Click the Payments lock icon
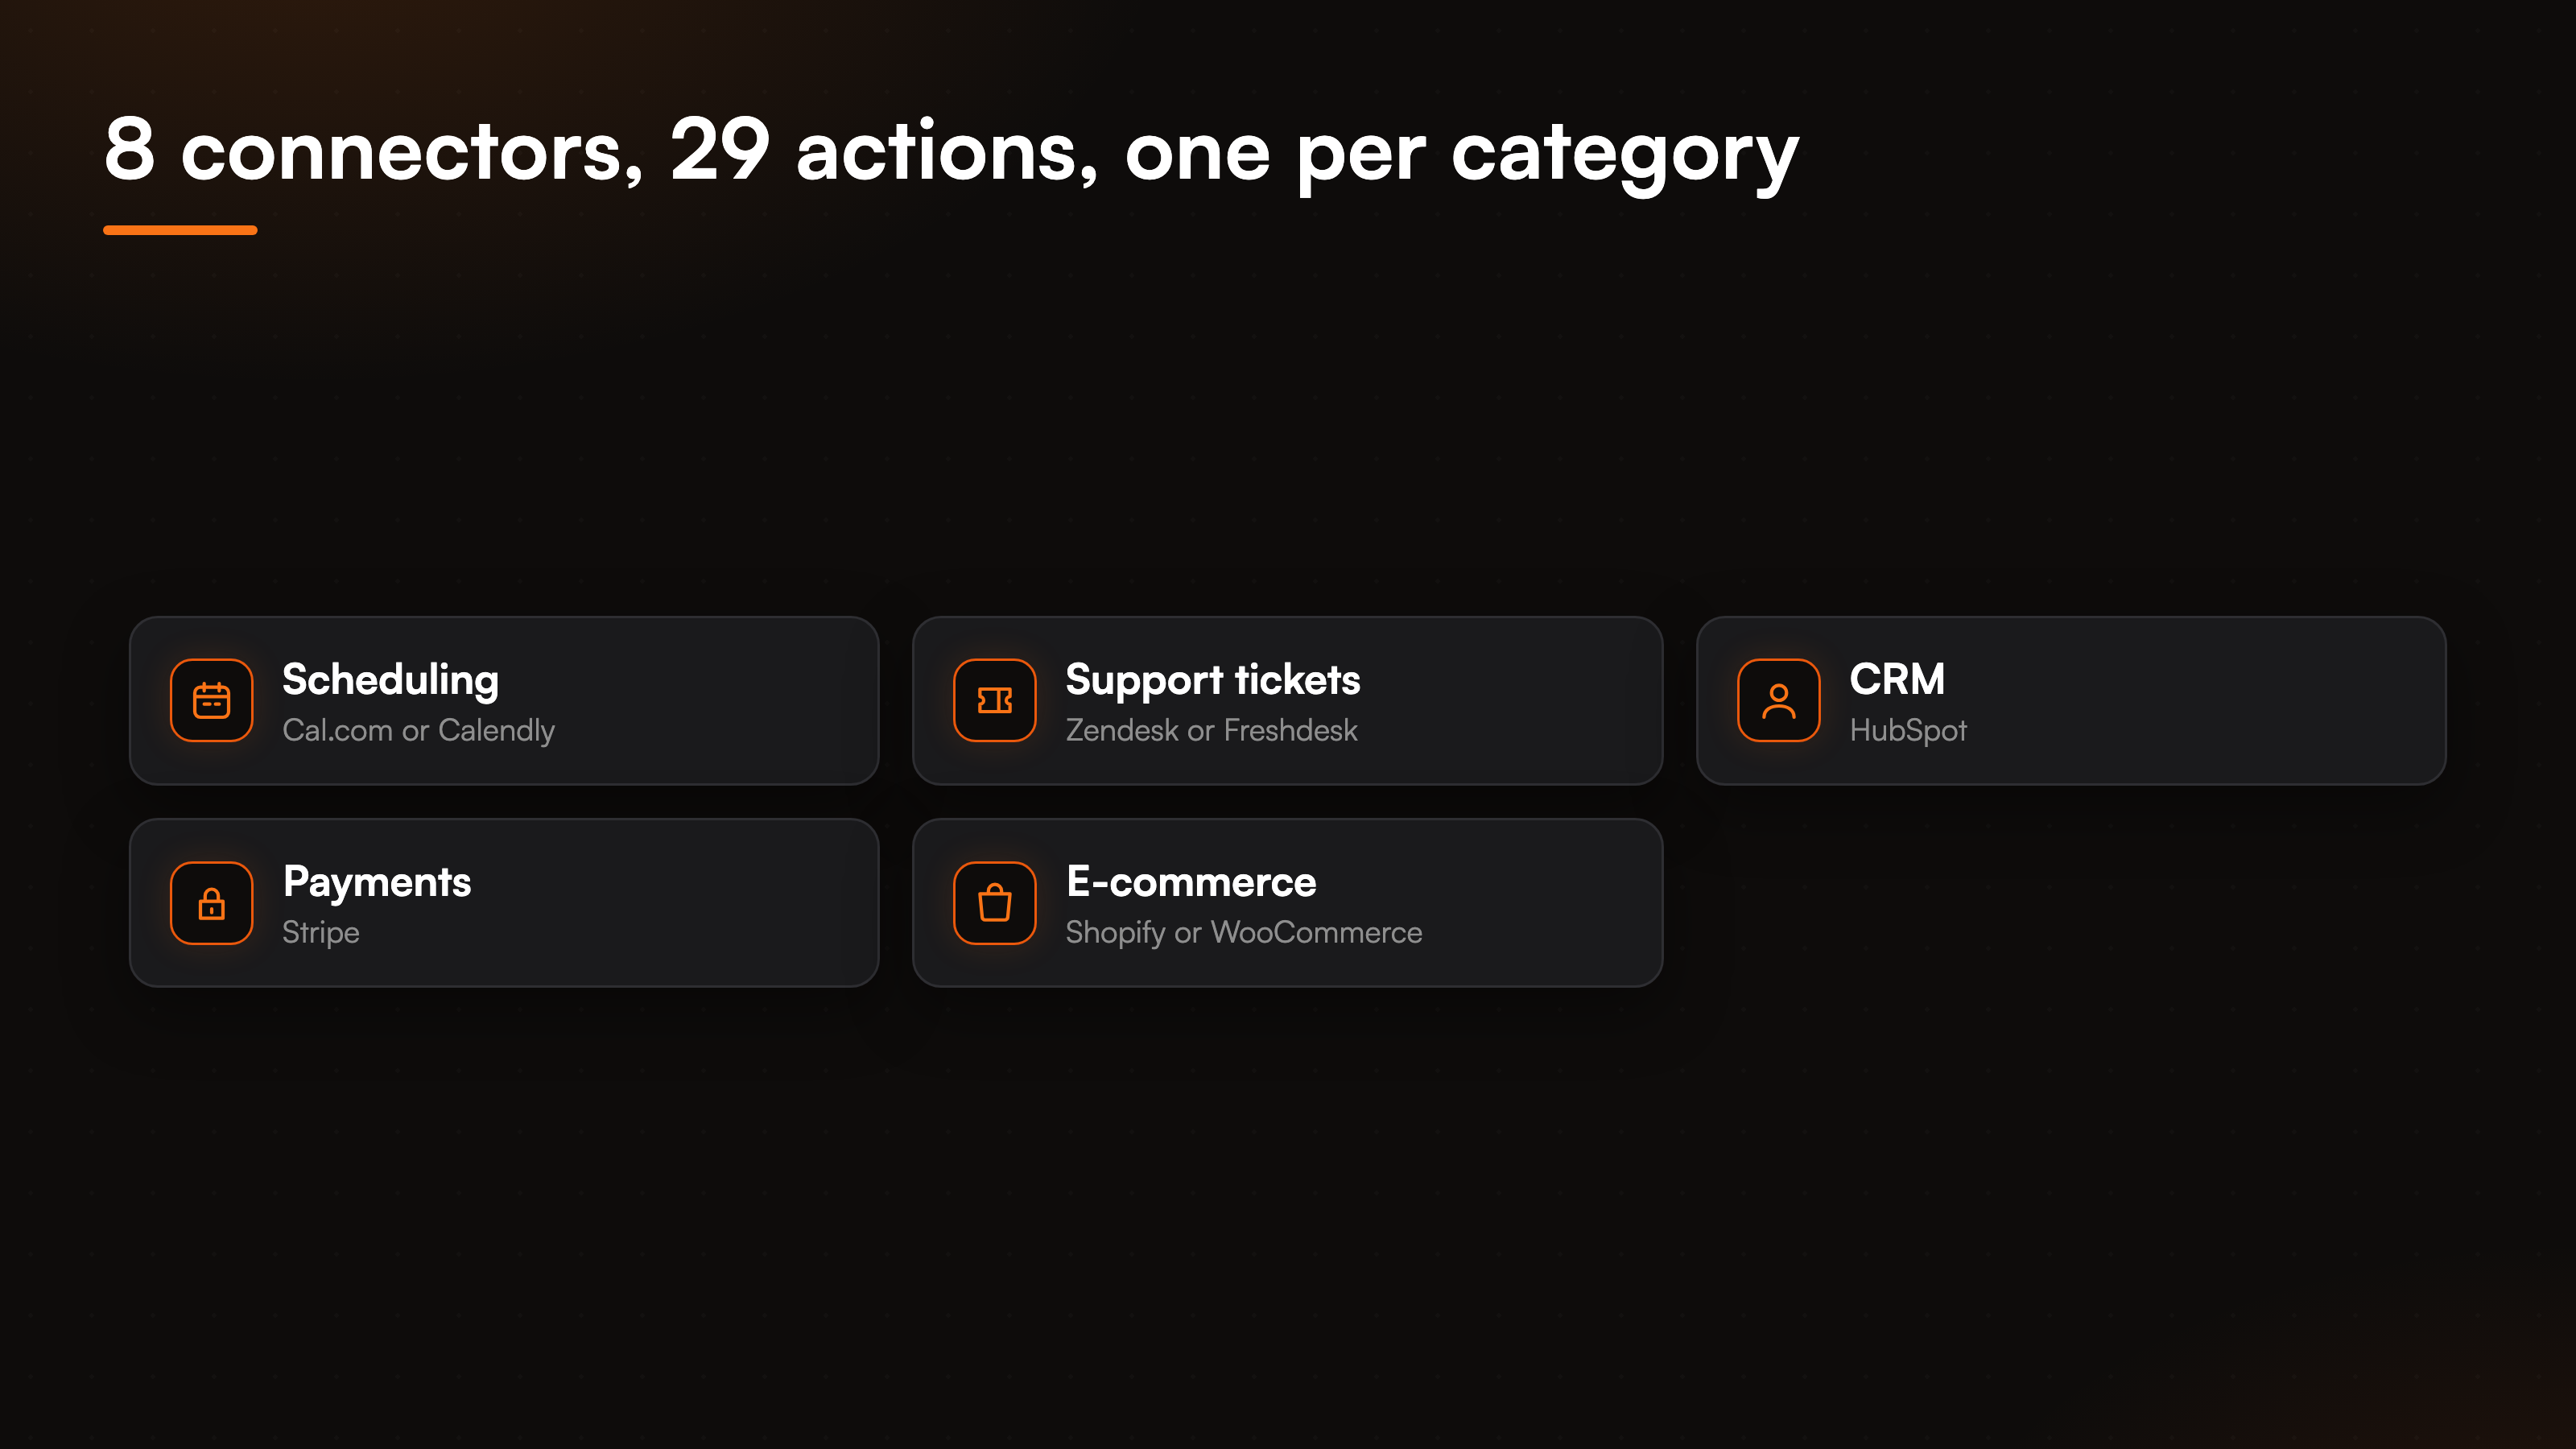 pyautogui.click(x=211, y=902)
